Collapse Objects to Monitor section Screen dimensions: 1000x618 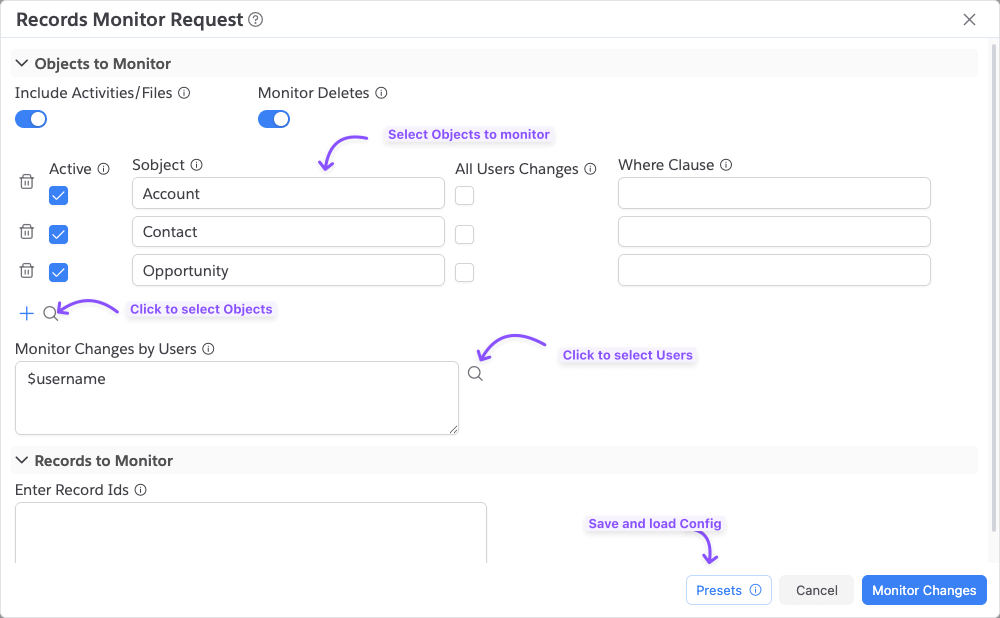22,64
